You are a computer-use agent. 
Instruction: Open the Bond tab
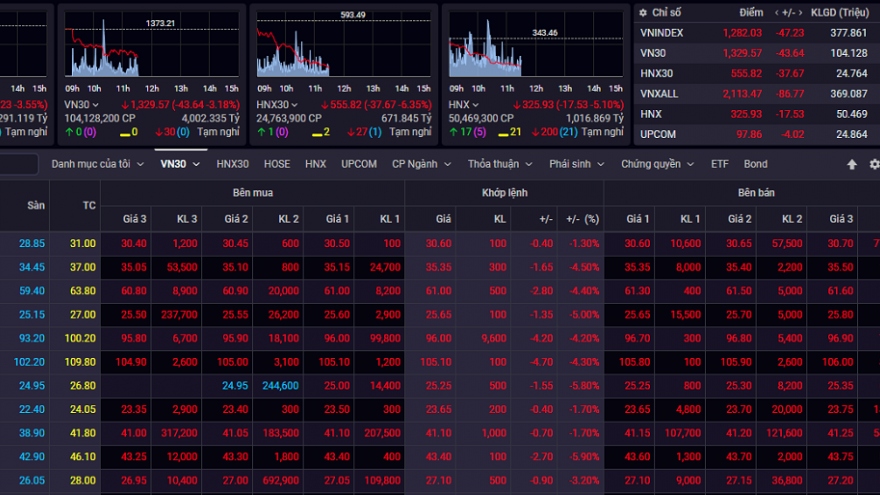755,164
